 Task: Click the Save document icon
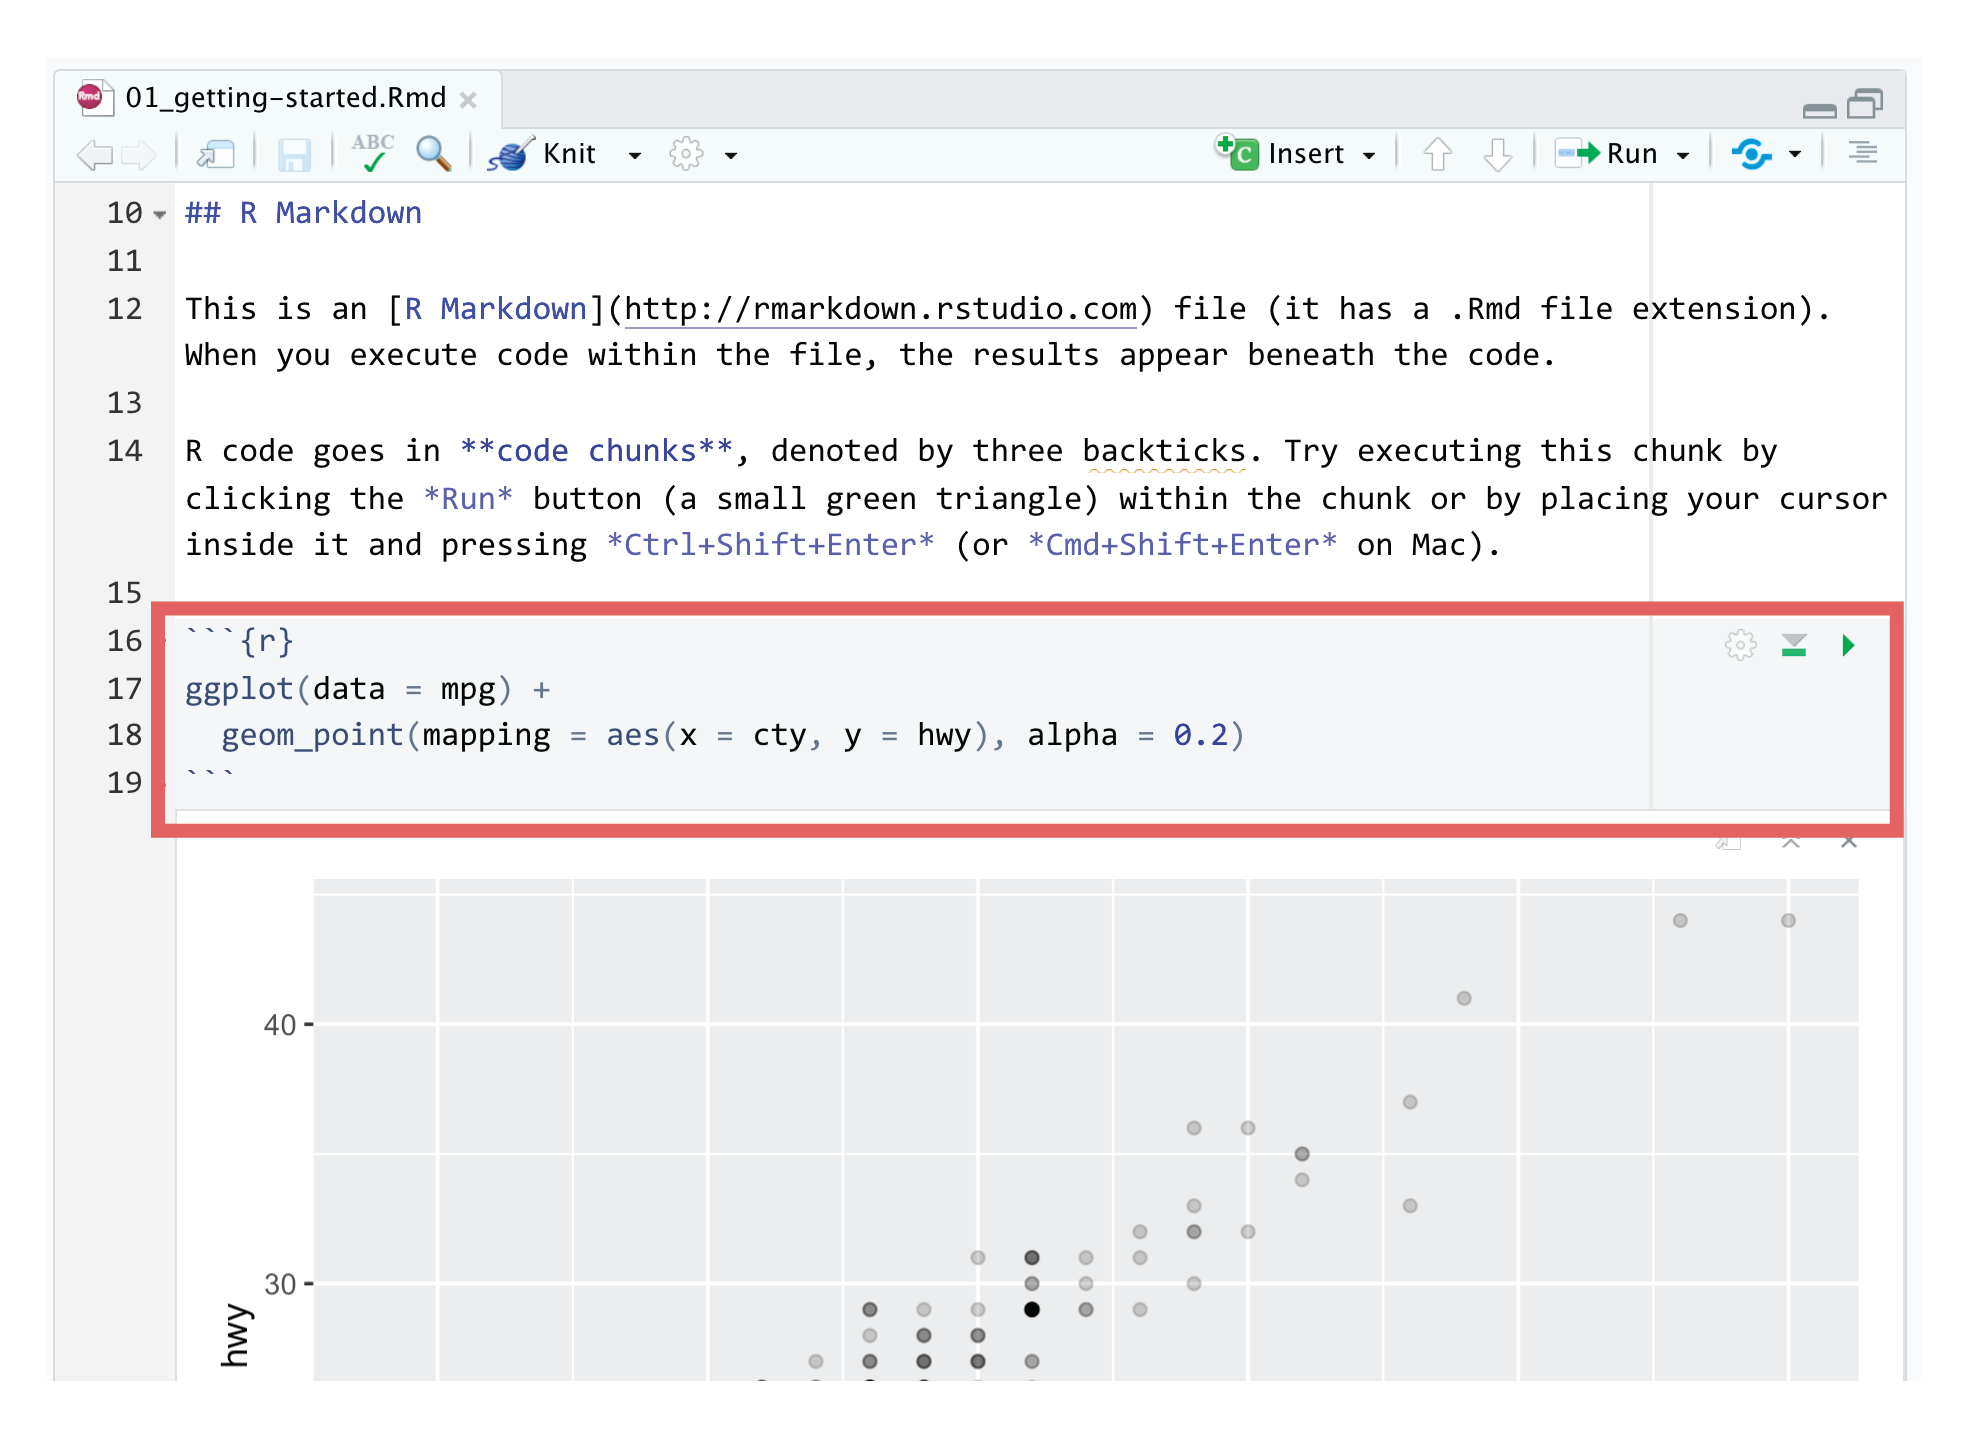(x=294, y=154)
